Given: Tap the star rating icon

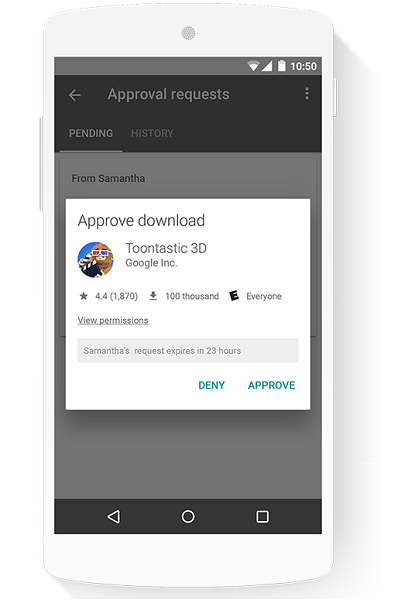Looking at the screenshot, I should click(x=83, y=296).
